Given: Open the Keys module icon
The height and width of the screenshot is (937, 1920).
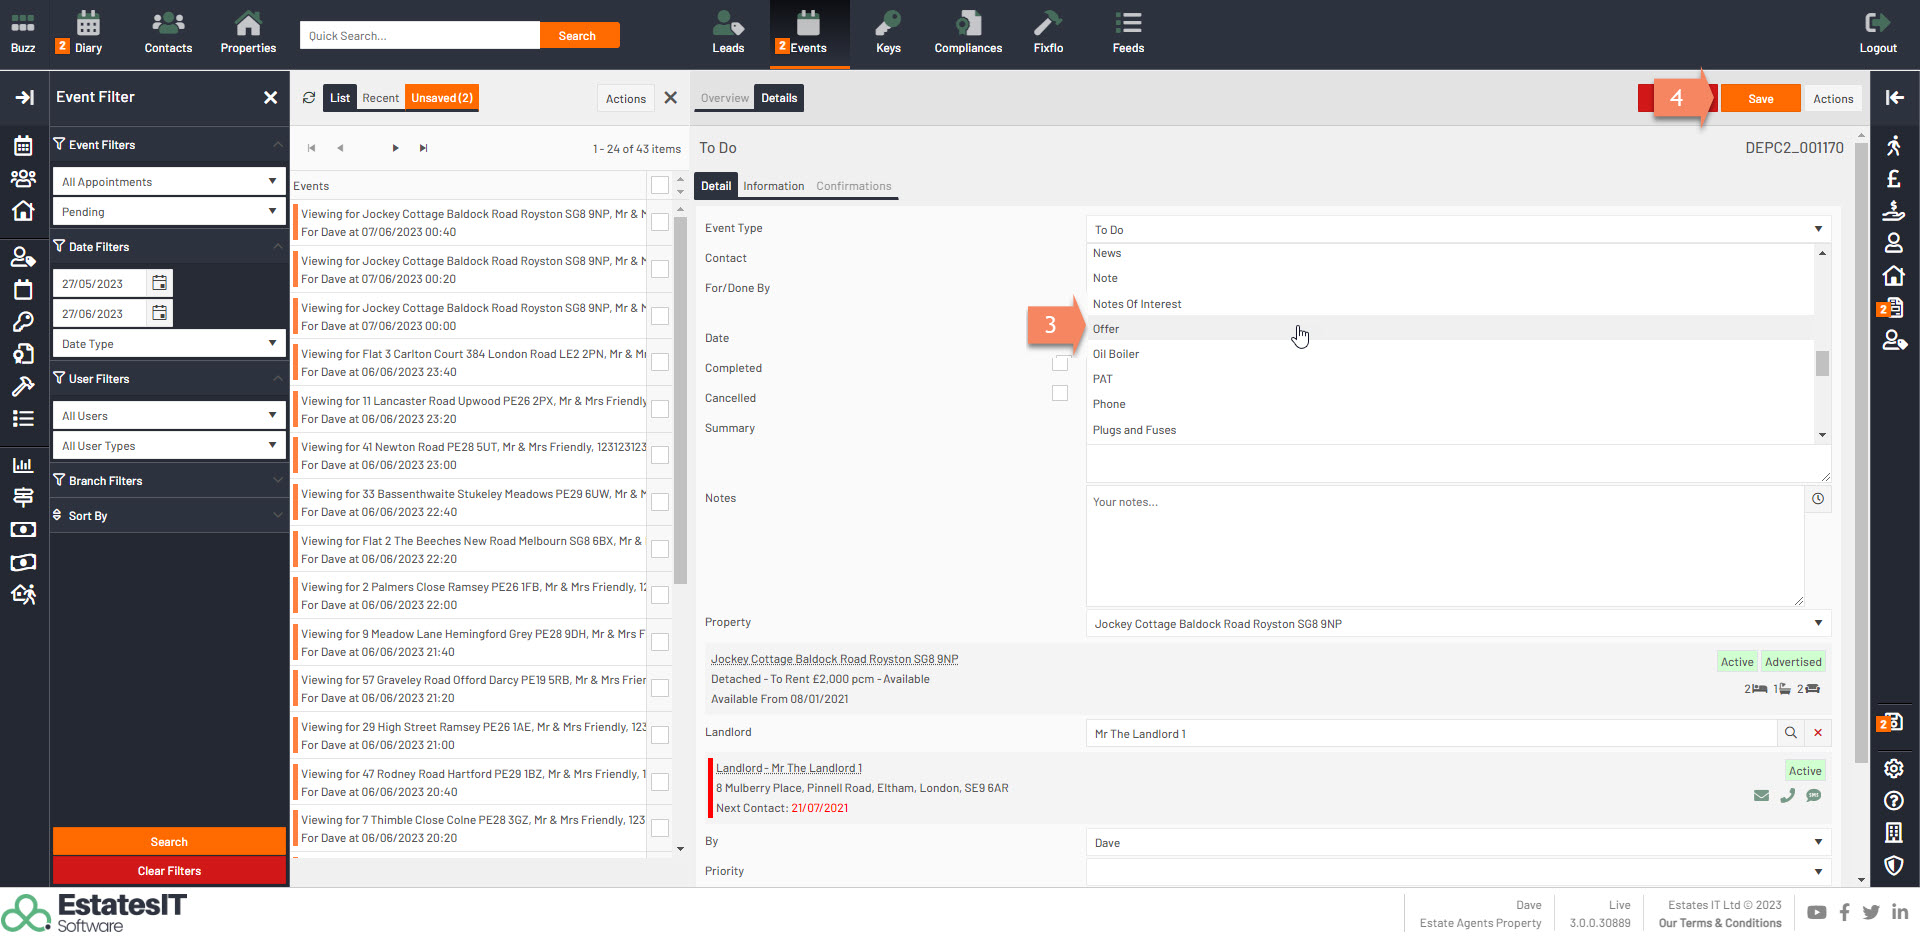Looking at the screenshot, I should [888, 33].
